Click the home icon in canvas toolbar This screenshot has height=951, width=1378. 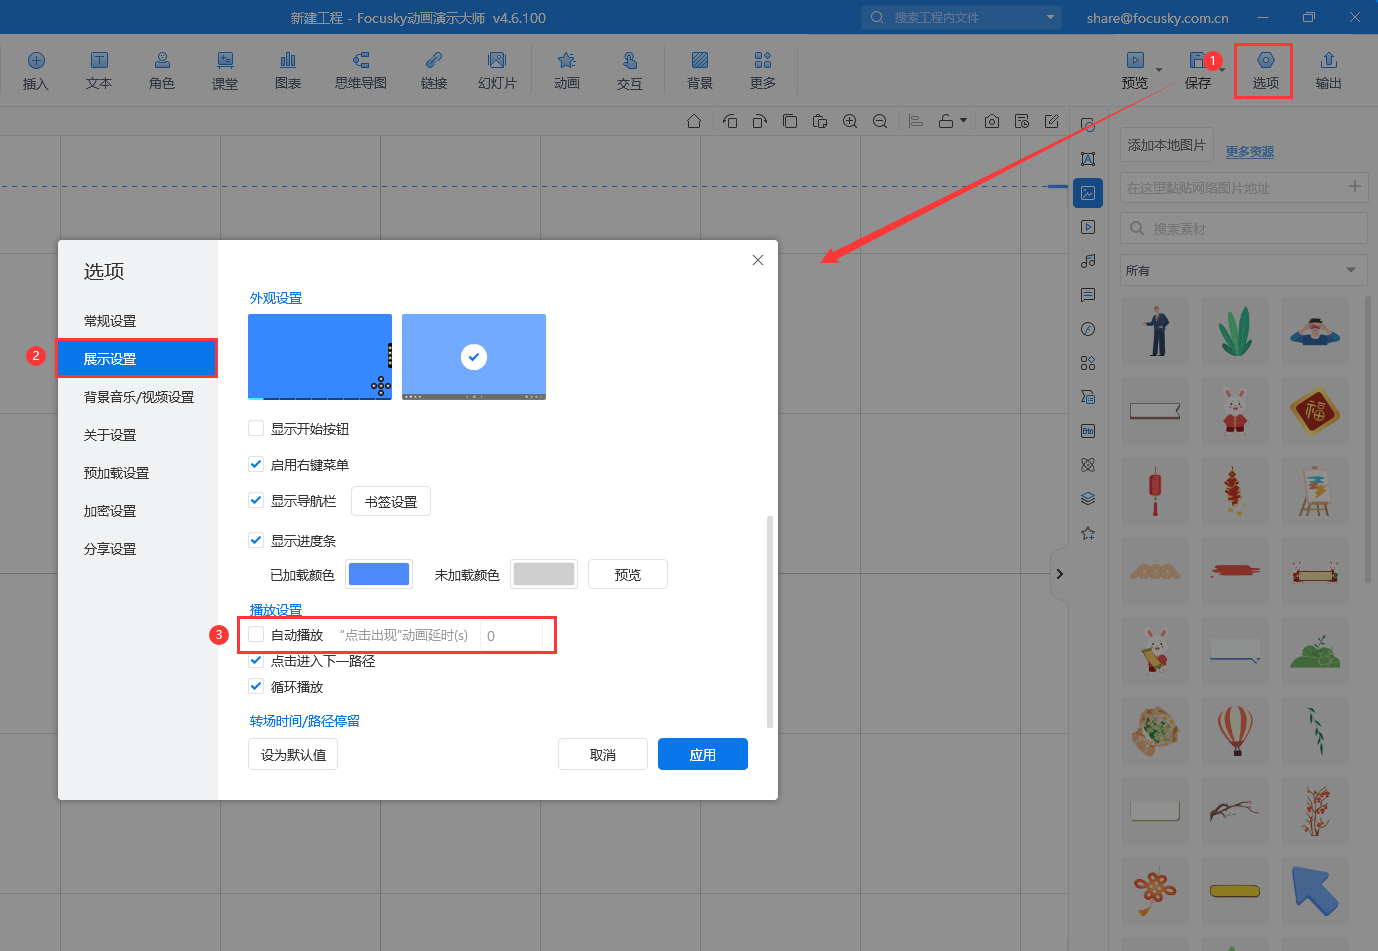694,121
